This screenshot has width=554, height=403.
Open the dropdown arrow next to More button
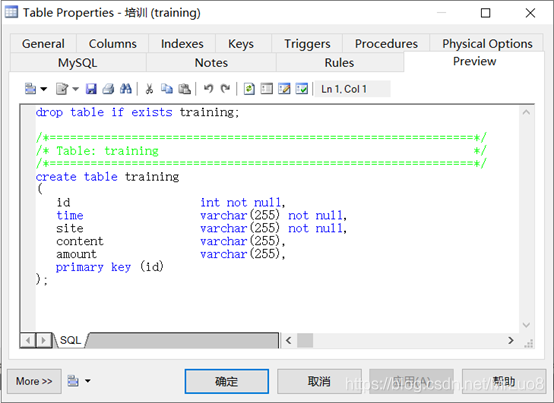pyautogui.click(x=88, y=381)
